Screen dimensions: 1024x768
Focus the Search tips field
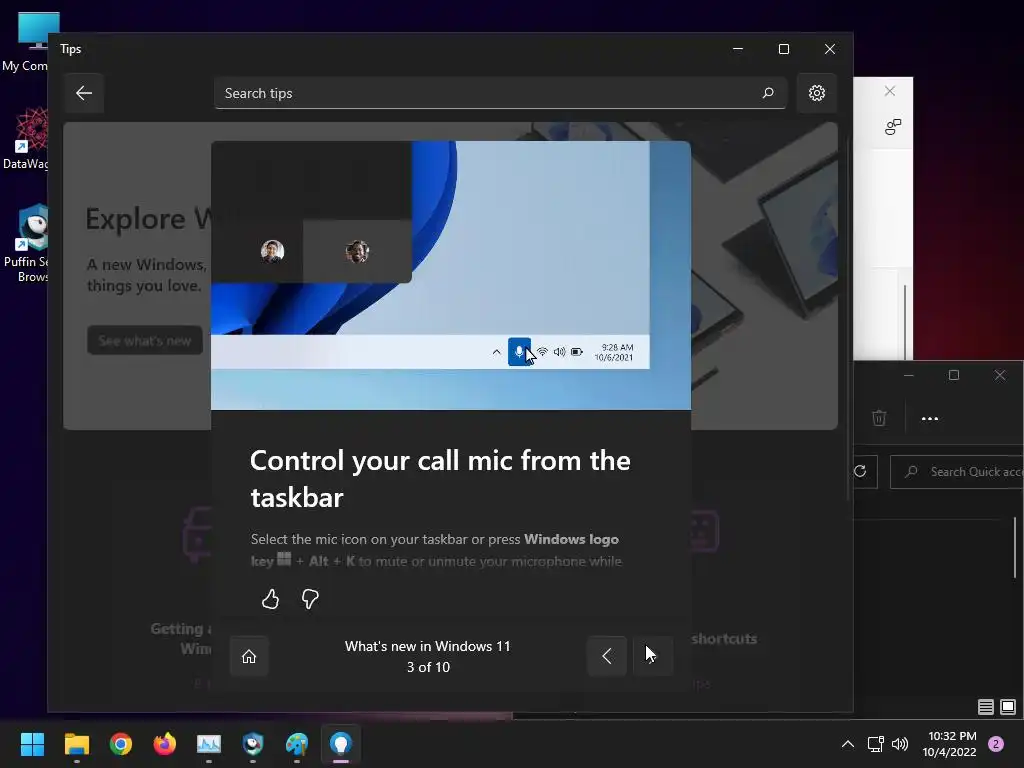click(500, 93)
